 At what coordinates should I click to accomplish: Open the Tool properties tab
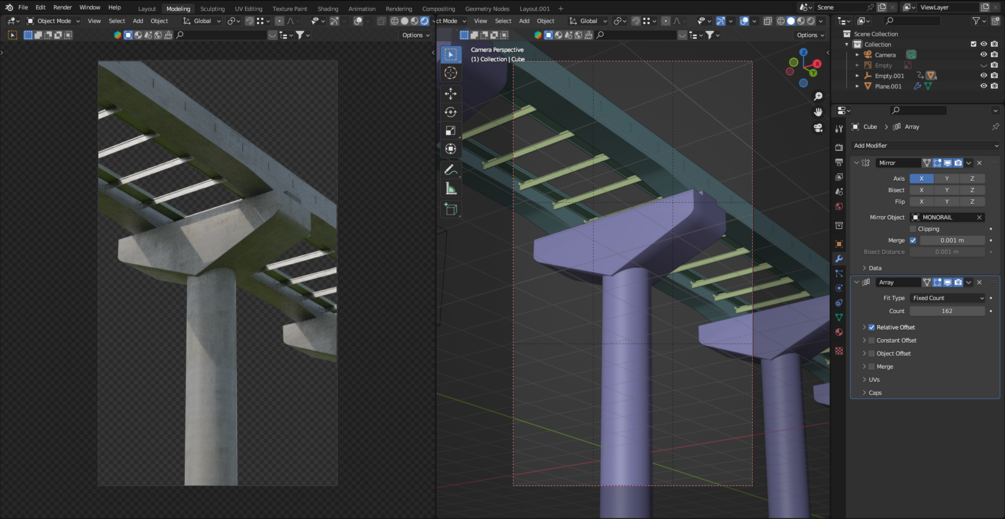(839, 129)
